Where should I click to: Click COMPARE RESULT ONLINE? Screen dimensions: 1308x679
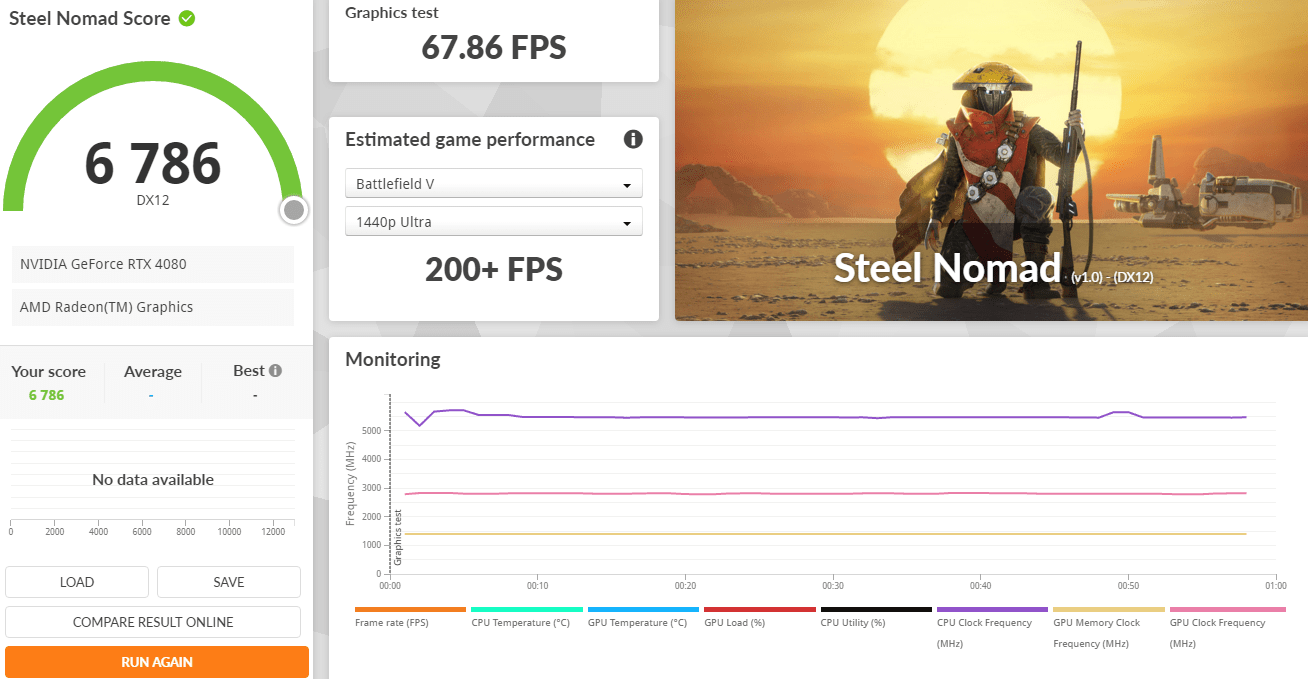[x=153, y=622]
